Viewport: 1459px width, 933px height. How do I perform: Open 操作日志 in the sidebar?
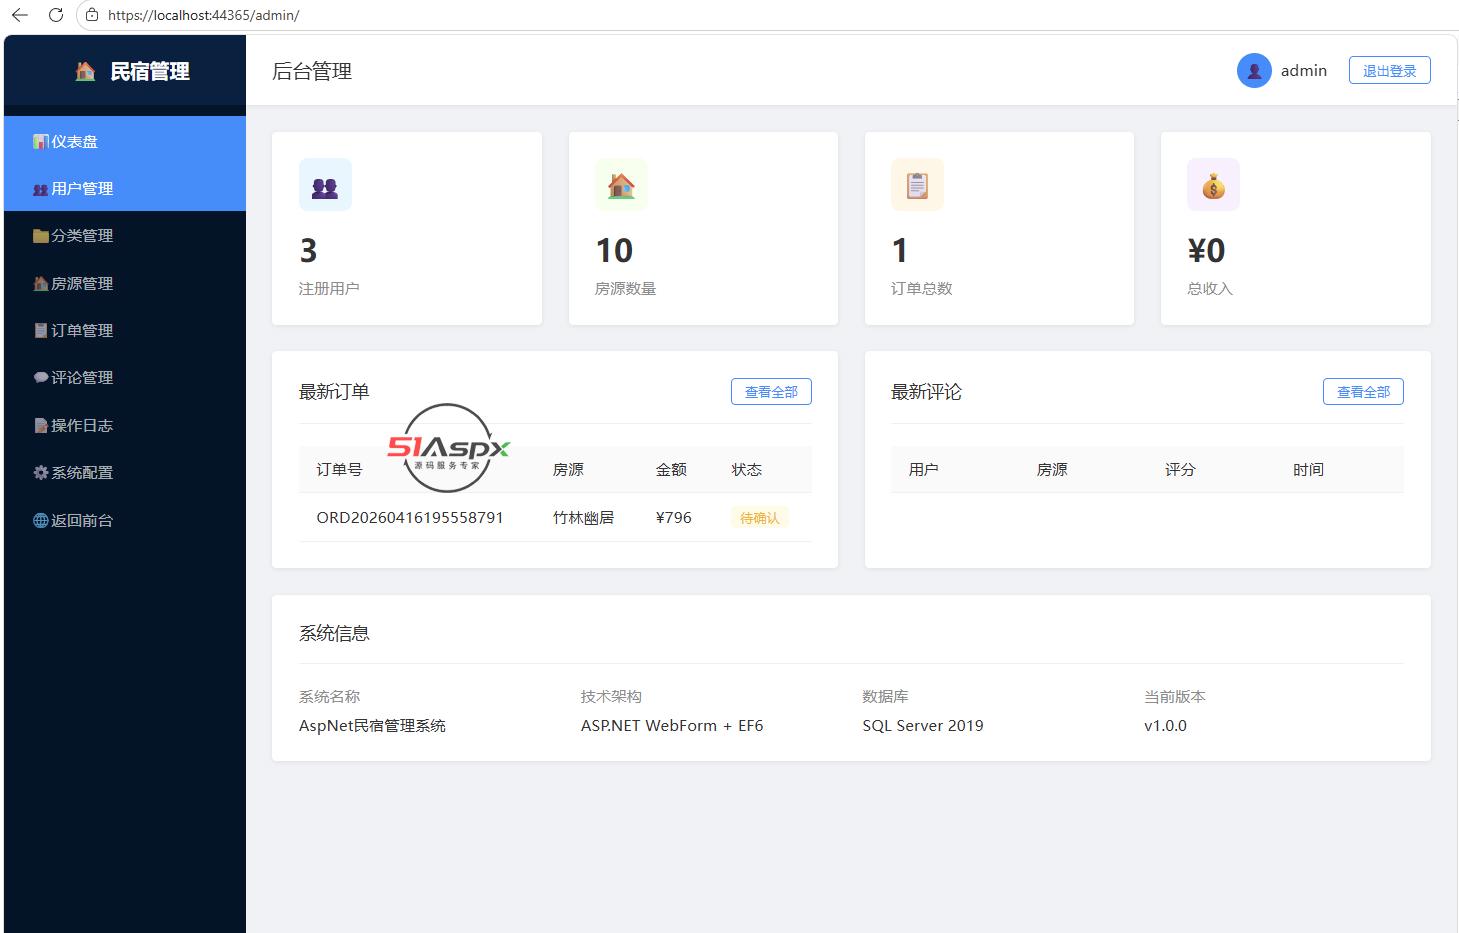(125, 425)
